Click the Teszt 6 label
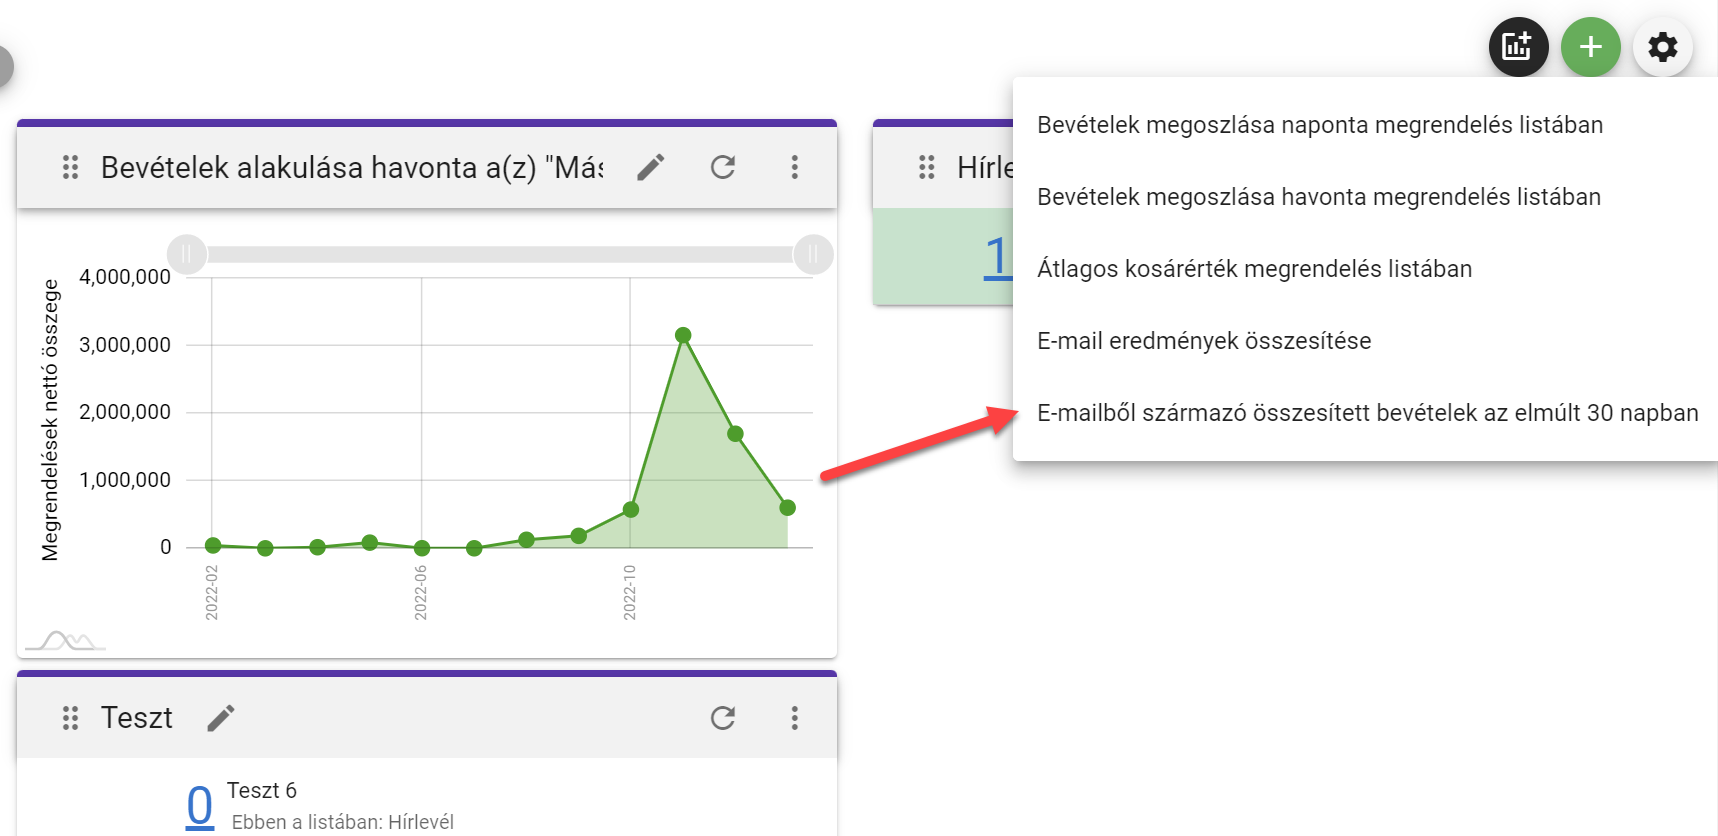The width and height of the screenshot is (1718, 836). click(262, 791)
